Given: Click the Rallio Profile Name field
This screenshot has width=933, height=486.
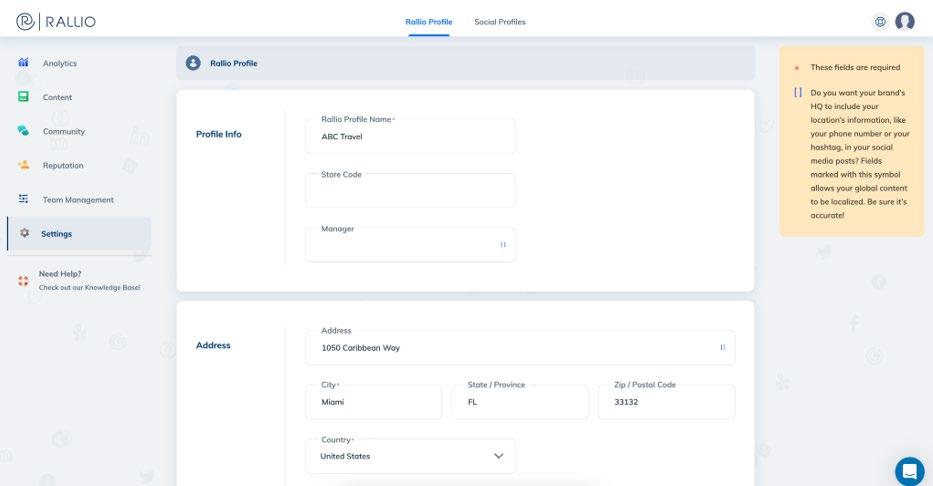Looking at the screenshot, I should coord(411,136).
